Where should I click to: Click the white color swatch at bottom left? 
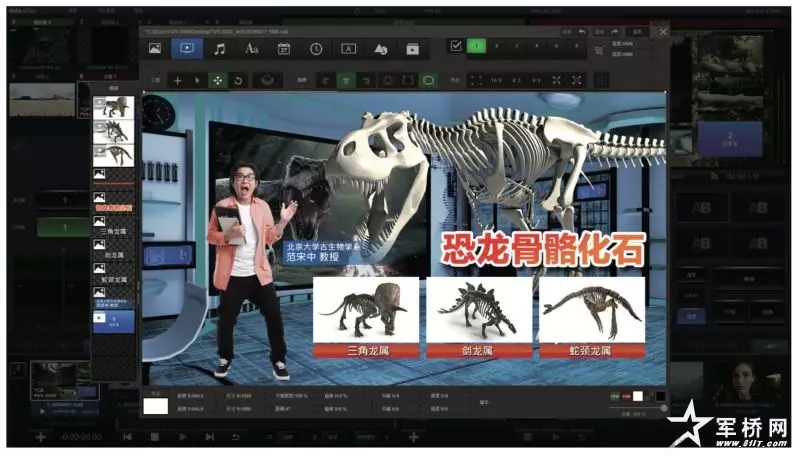pyautogui.click(x=155, y=406)
